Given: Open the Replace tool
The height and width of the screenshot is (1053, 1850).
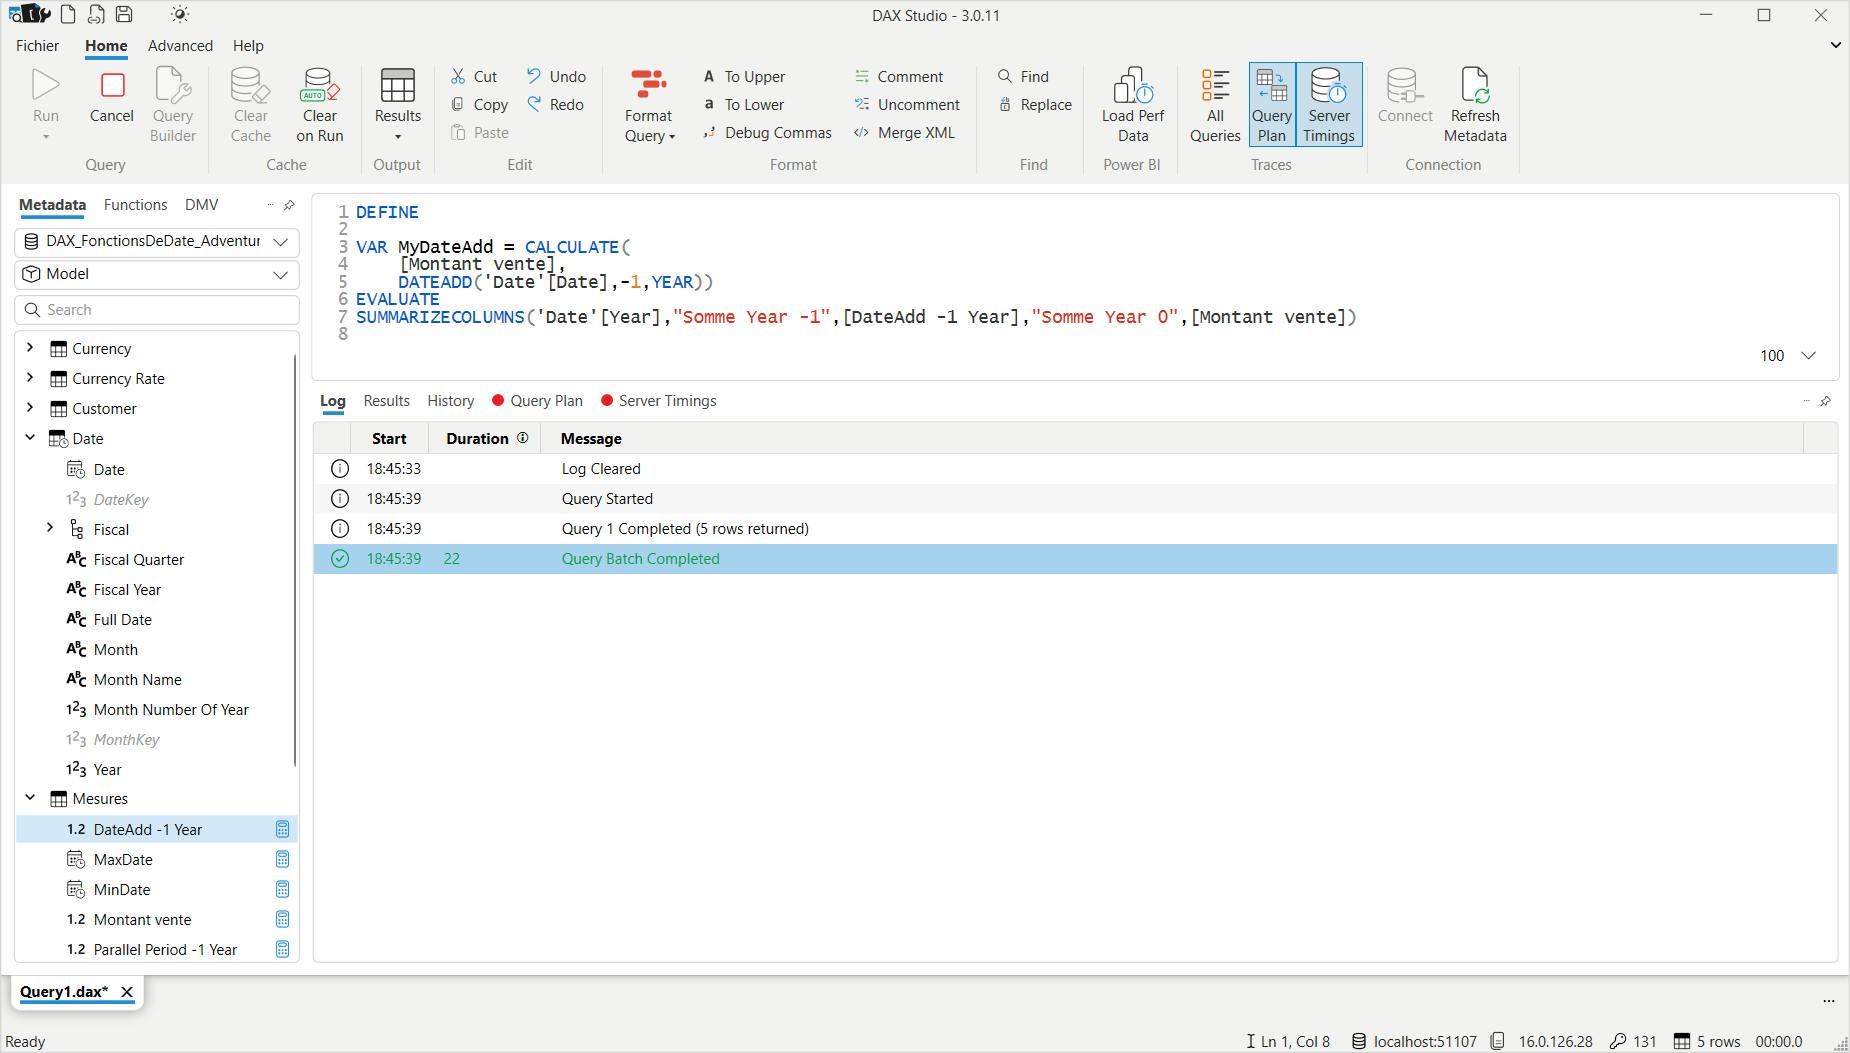Looking at the screenshot, I should click(x=1035, y=104).
